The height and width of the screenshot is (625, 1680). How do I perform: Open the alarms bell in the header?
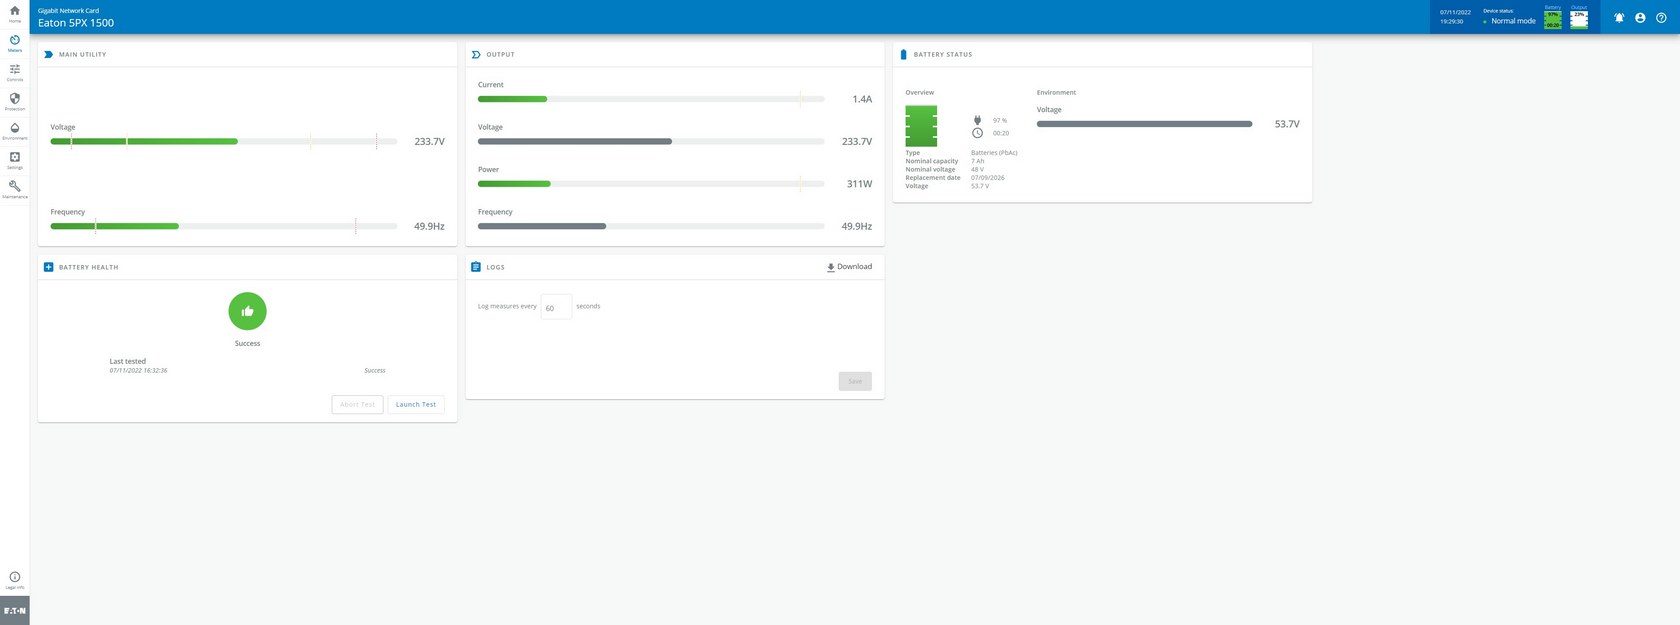[1619, 18]
